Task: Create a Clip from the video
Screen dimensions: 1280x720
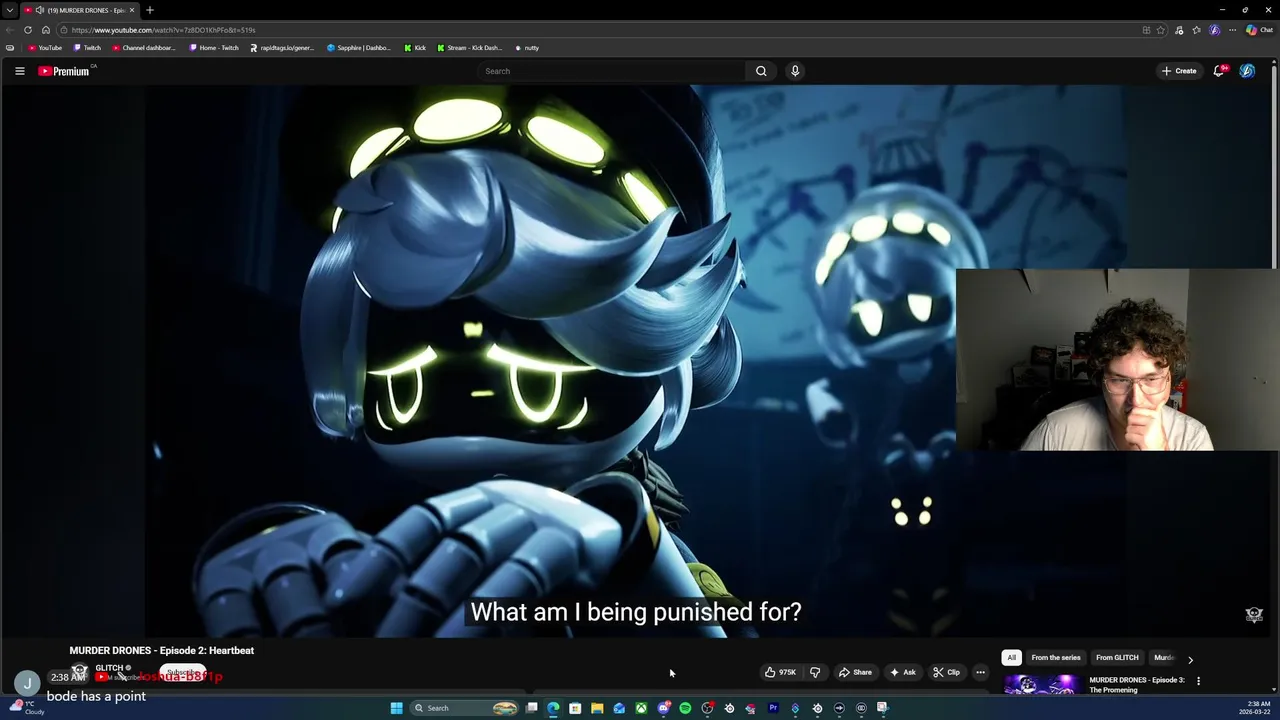Action: [x=946, y=672]
